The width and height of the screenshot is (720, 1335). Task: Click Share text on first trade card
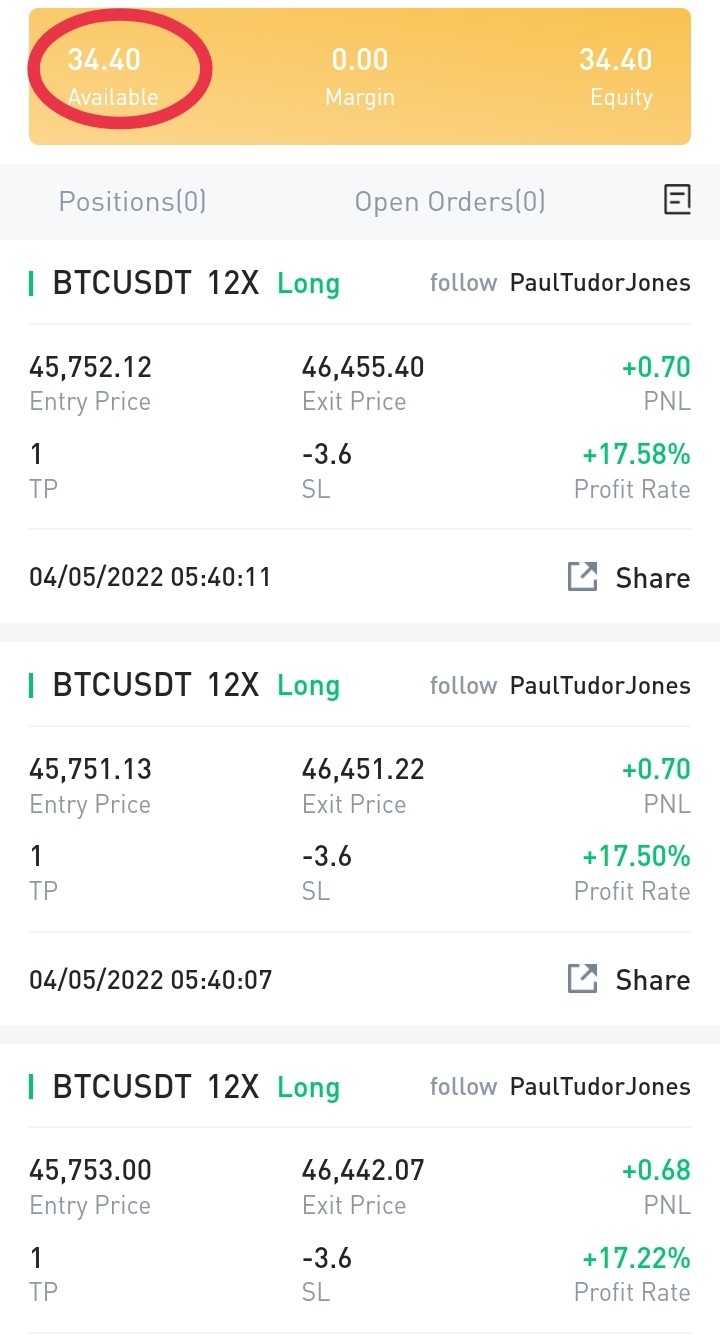[653, 578]
